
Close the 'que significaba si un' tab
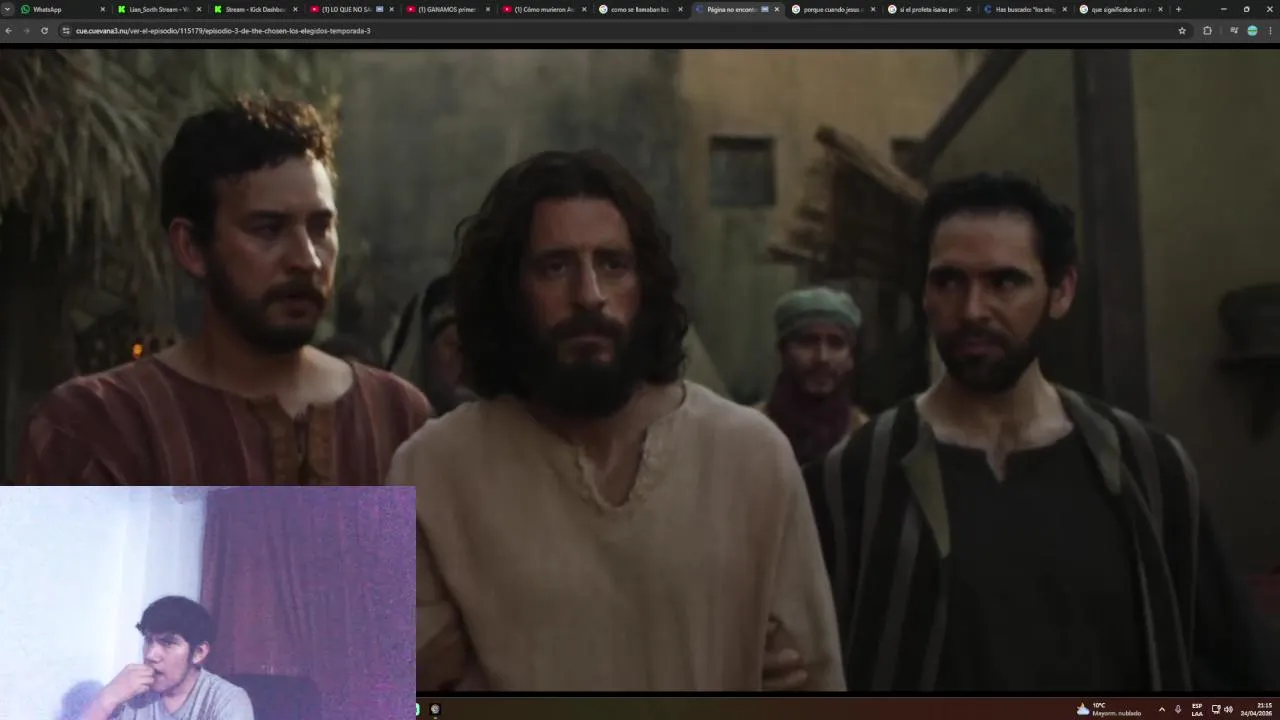(x=1160, y=9)
